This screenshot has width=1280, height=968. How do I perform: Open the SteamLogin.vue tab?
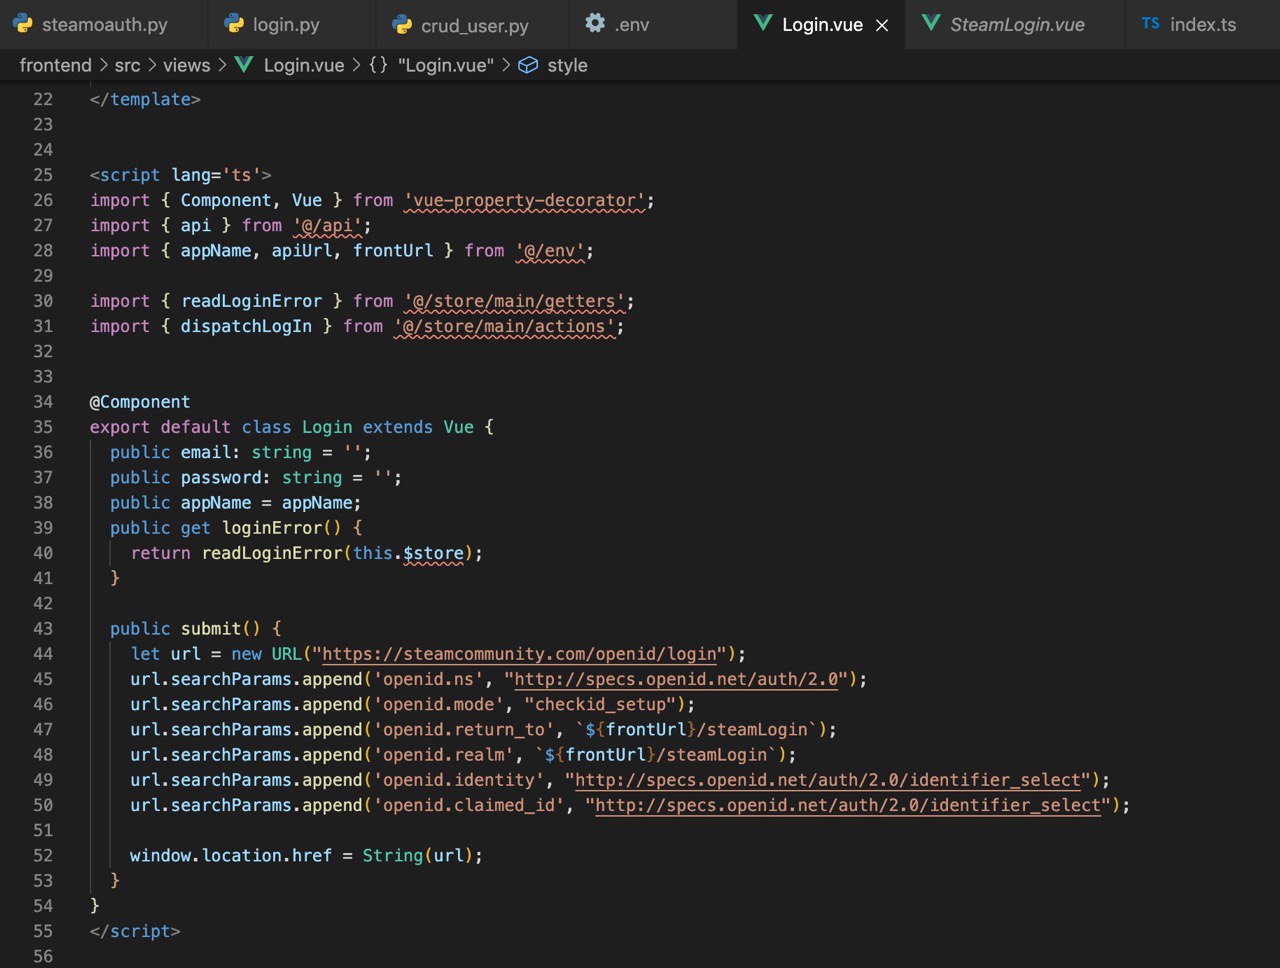click(x=1017, y=24)
